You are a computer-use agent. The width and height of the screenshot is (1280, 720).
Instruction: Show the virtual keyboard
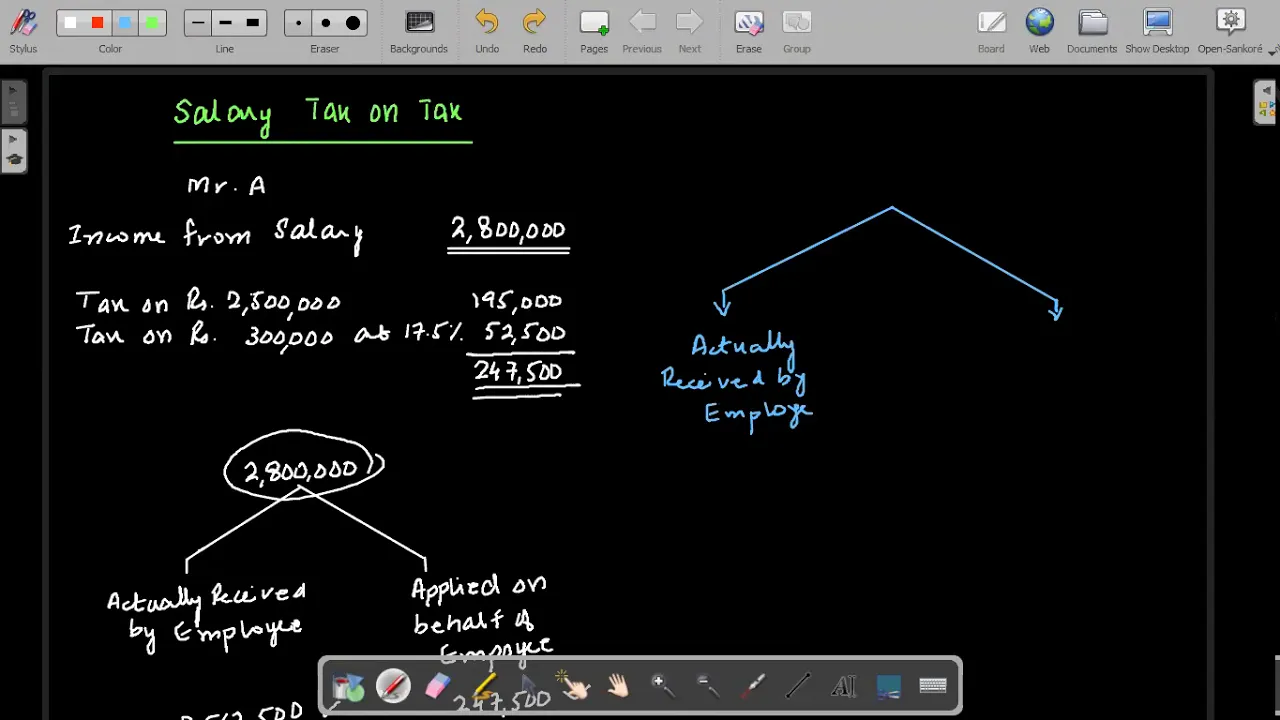pos(933,686)
